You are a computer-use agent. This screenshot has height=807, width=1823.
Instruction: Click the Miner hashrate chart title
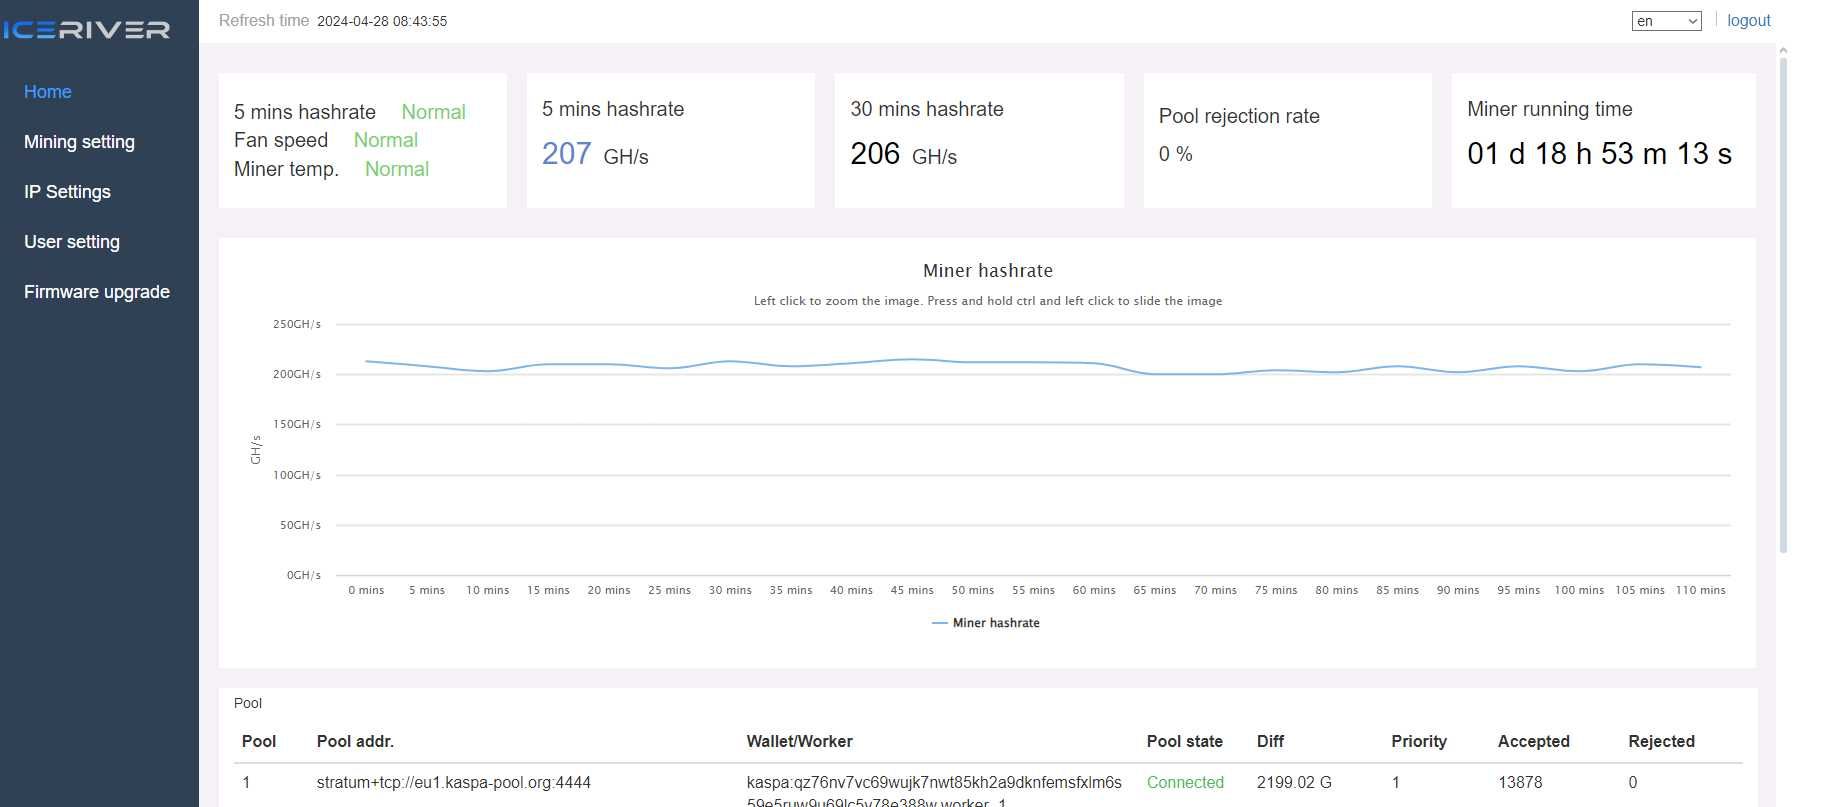point(988,271)
